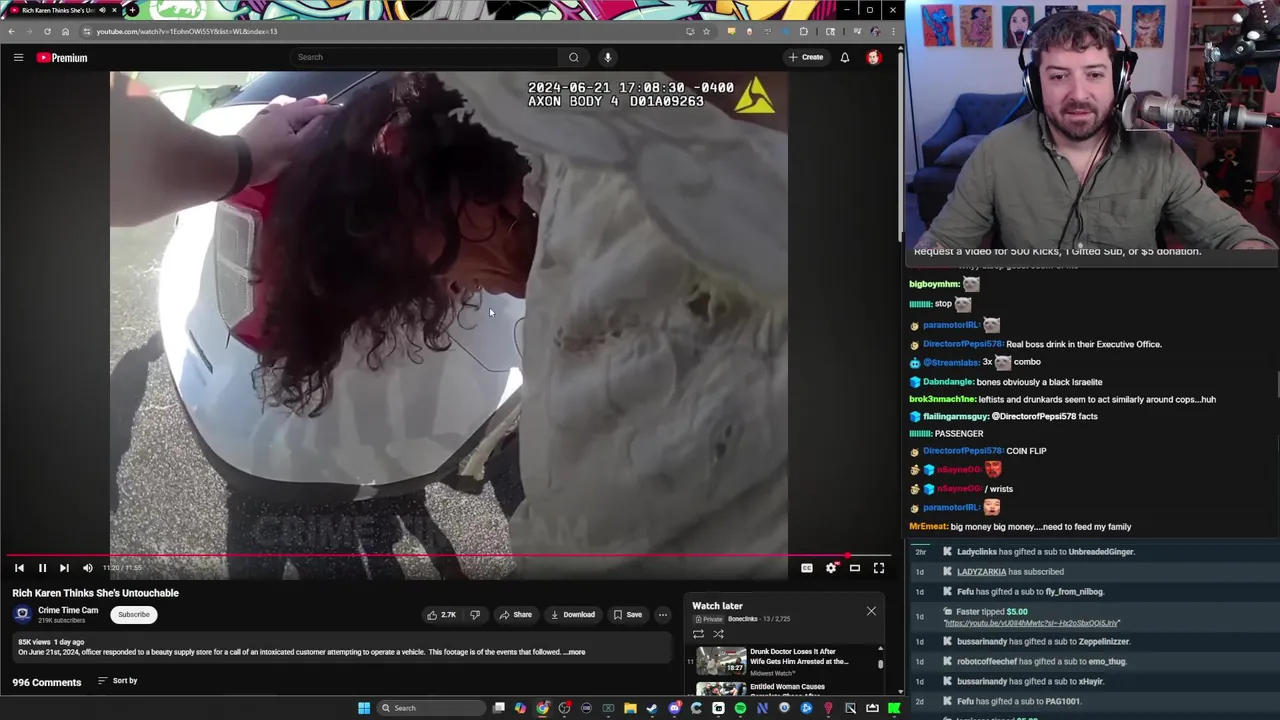This screenshot has width=1280, height=720.
Task: Dislike the video
Action: 475,615
